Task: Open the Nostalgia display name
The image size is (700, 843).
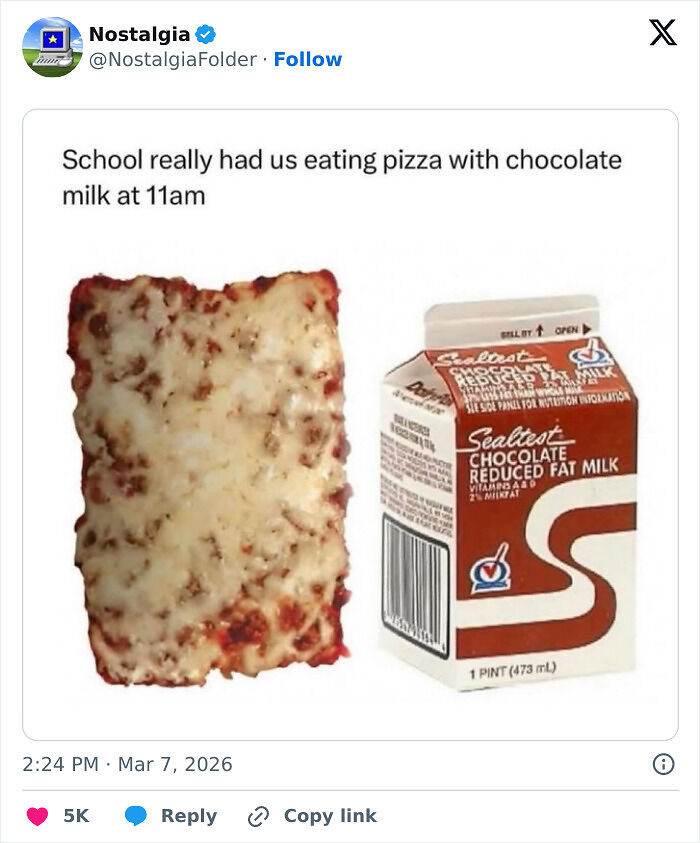Action: (x=139, y=34)
